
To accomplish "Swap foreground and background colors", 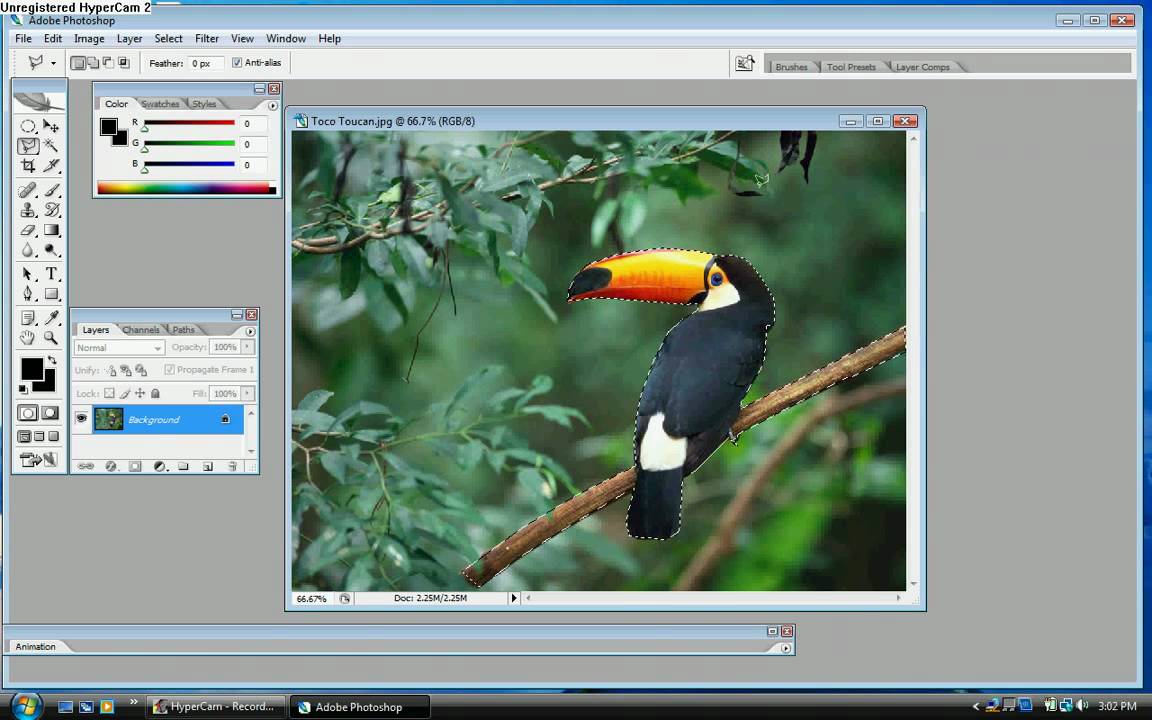I will pyautogui.click(x=52, y=360).
